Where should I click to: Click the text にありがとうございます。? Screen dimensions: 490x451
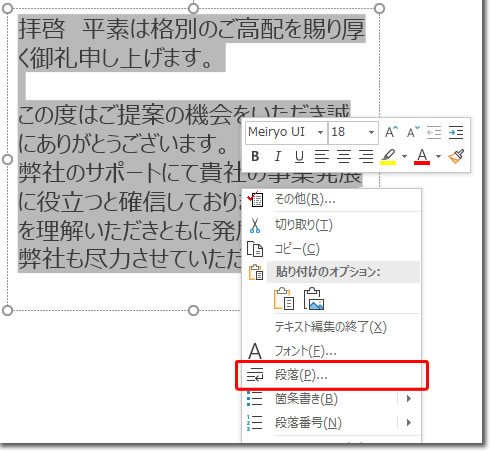[122, 143]
